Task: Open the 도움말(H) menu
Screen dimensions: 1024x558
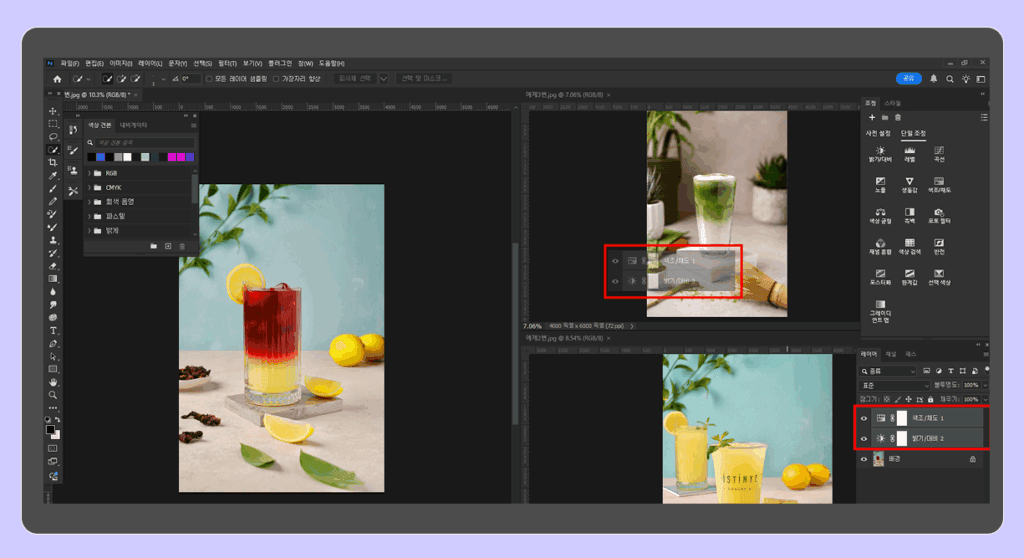Action: [x=332, y=63]
